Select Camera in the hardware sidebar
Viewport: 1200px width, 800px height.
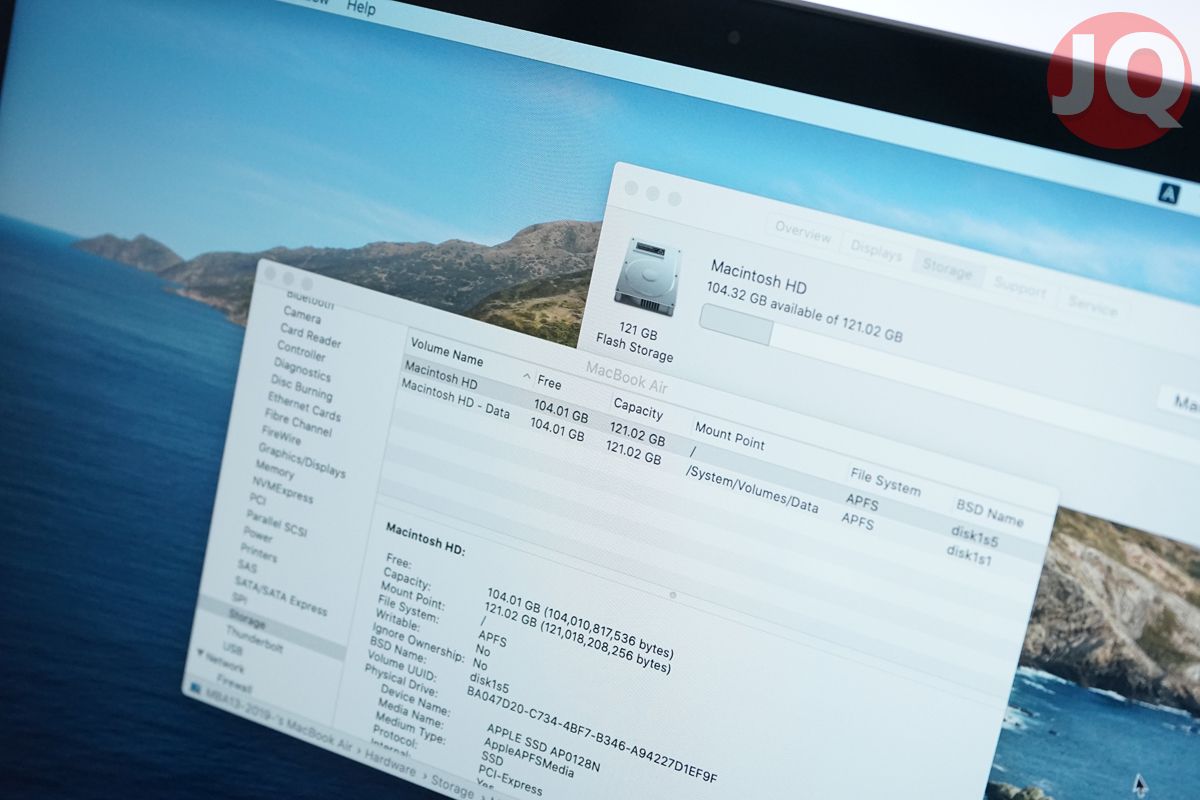[302, 316]
